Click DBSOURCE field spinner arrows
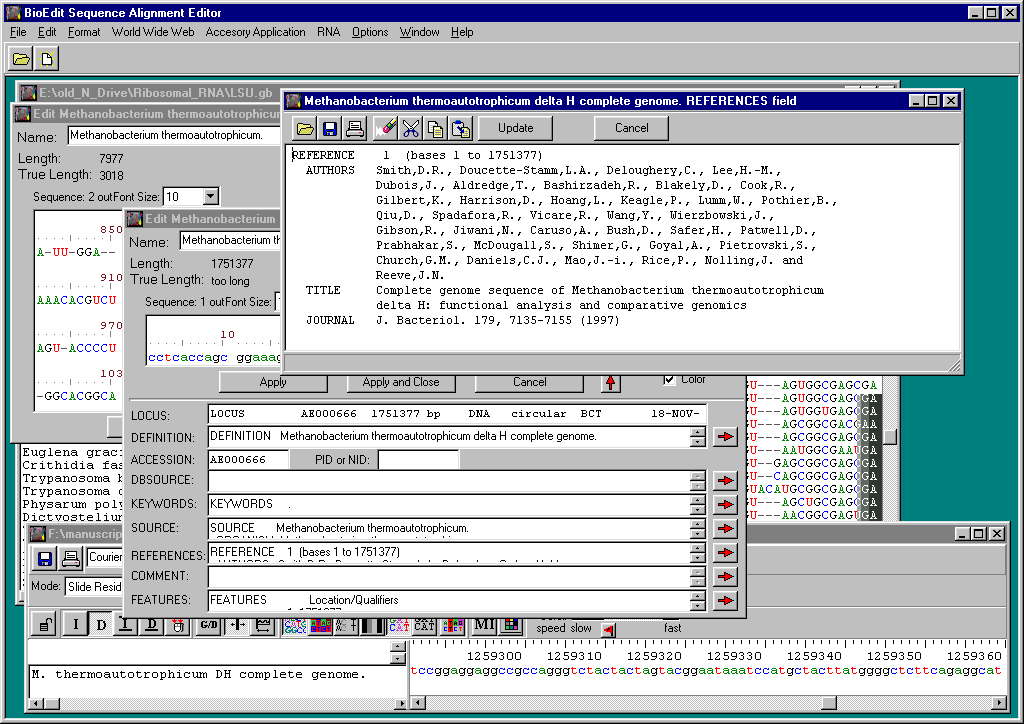The width and height of the screenshot is (1024, 724). coord(697,480)
